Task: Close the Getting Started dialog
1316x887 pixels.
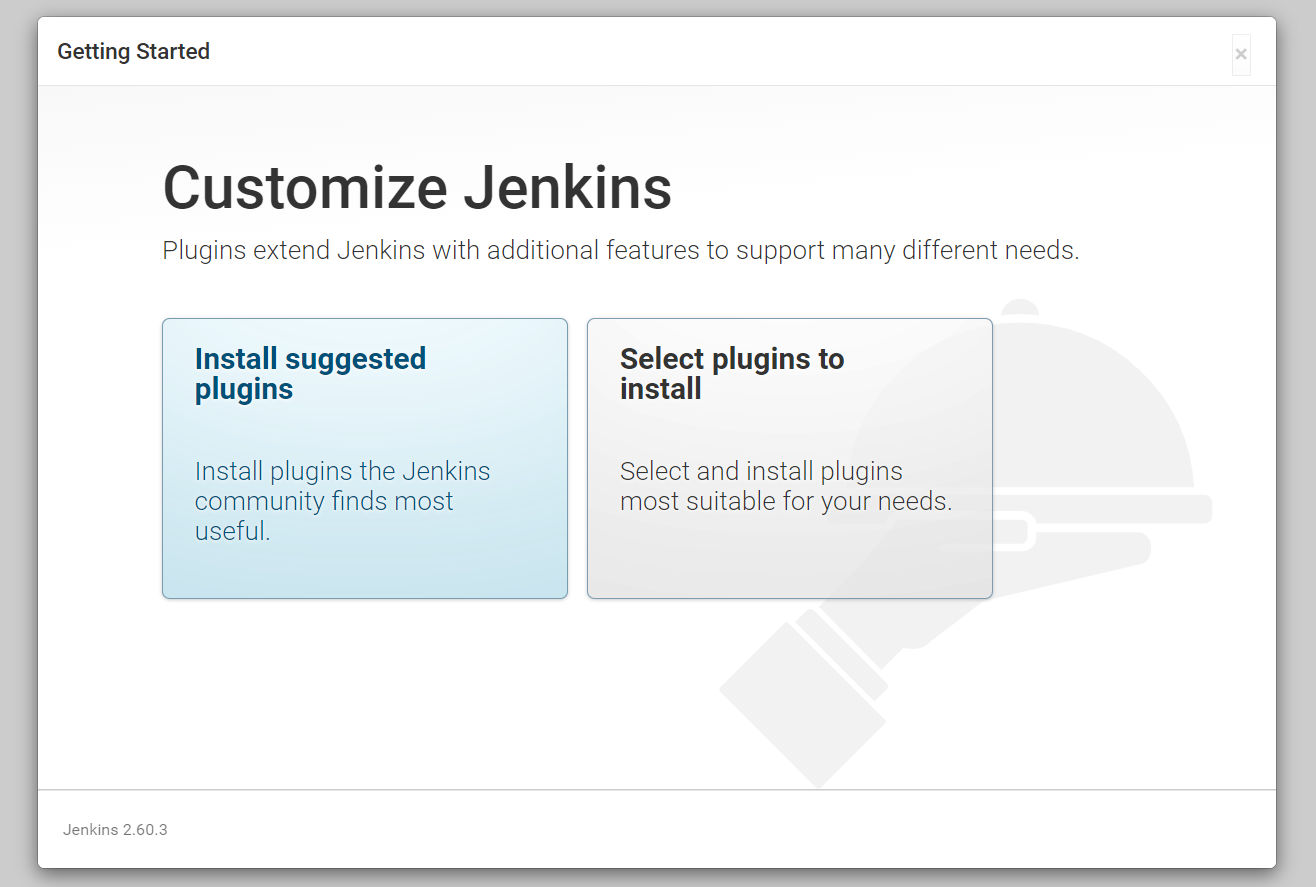Action: [1240, 54]
